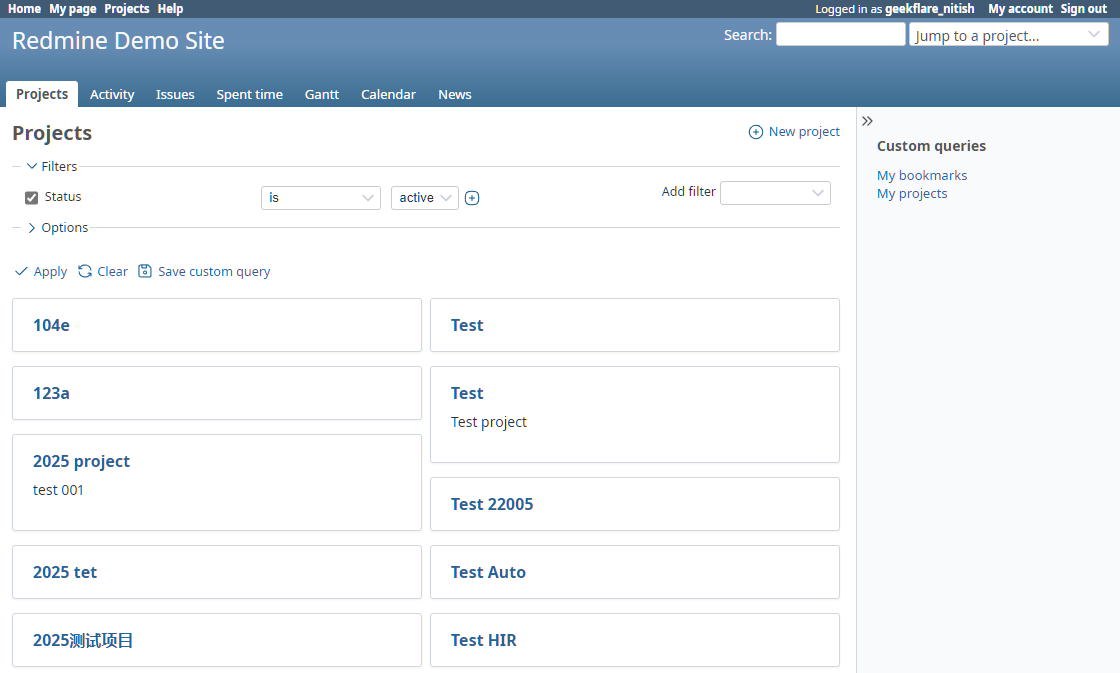Click the New project link text
The image size is (1120, 673).
coord(804,131)
